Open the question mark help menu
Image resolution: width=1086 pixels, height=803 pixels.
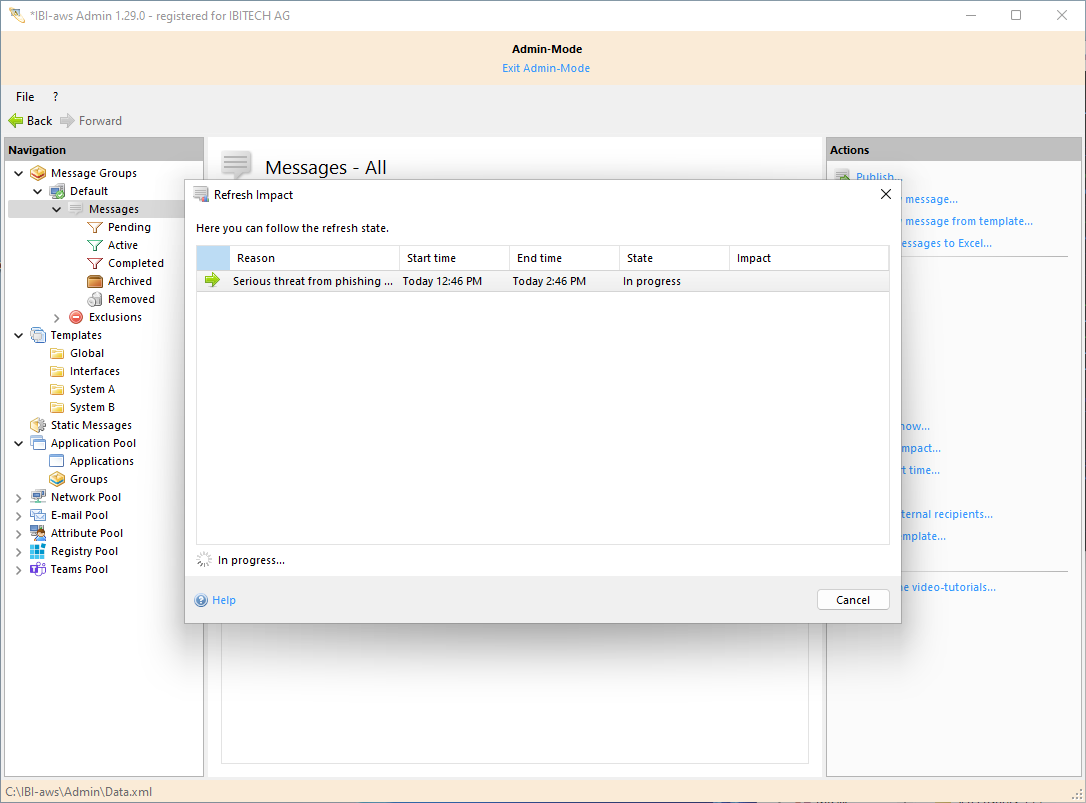pos(55,97)
